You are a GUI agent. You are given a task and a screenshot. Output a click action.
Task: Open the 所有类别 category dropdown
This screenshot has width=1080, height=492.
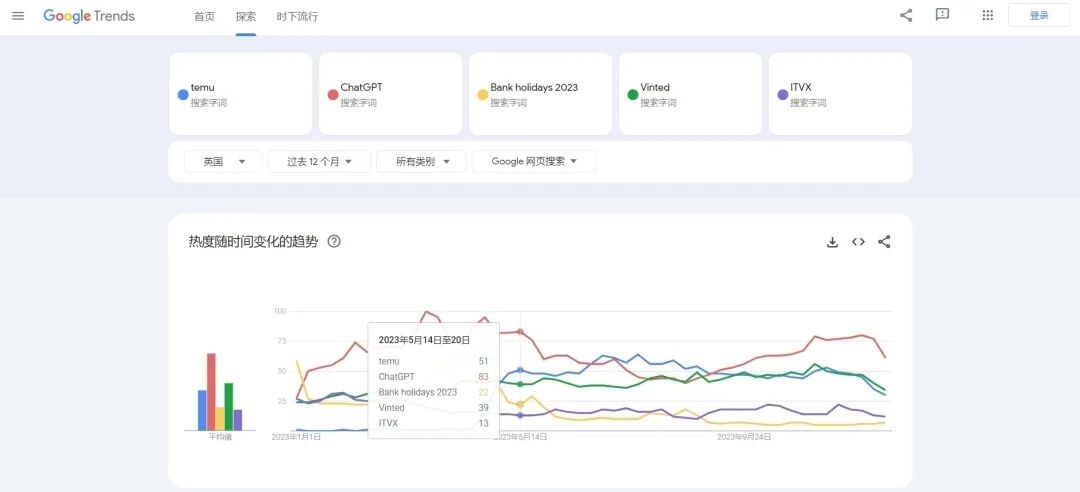tap(422, 161)
